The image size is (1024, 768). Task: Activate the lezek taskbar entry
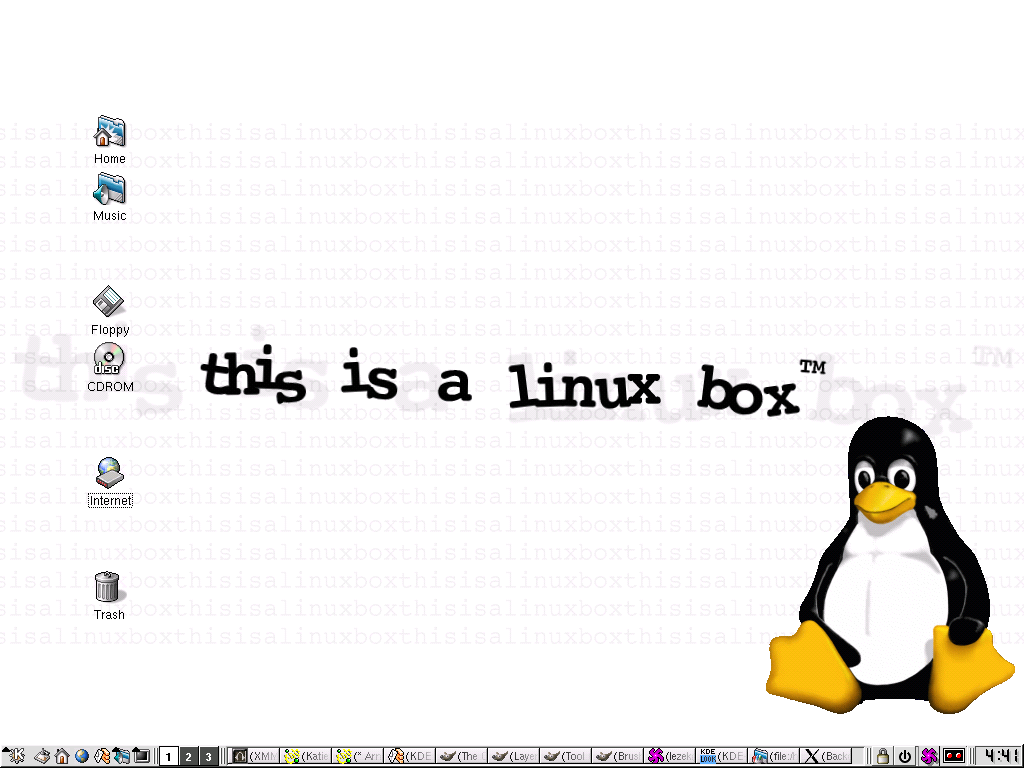pyautogui.click(x=671, y=756)
